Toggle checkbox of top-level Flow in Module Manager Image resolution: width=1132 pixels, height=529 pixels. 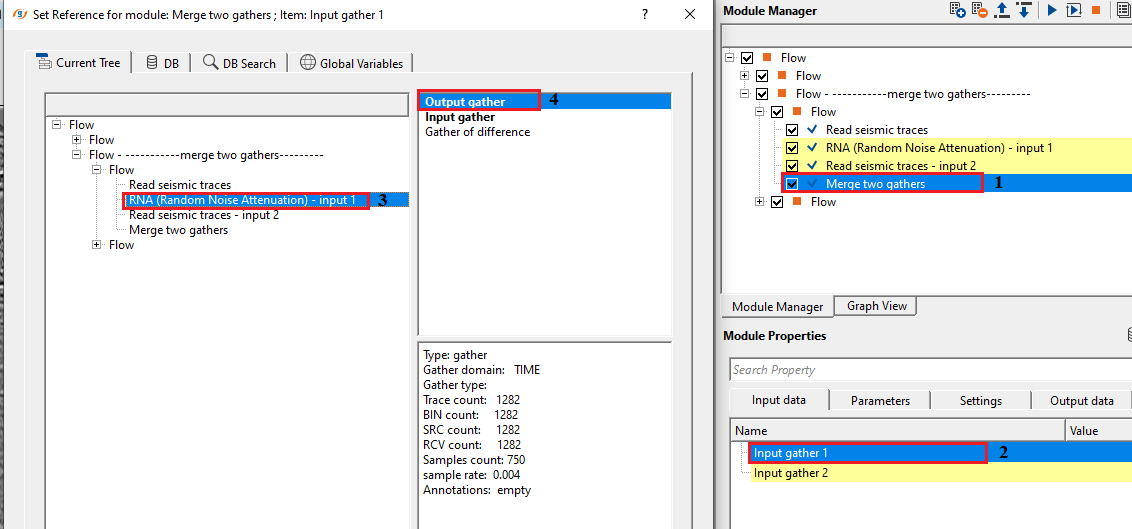click(747, 58)
